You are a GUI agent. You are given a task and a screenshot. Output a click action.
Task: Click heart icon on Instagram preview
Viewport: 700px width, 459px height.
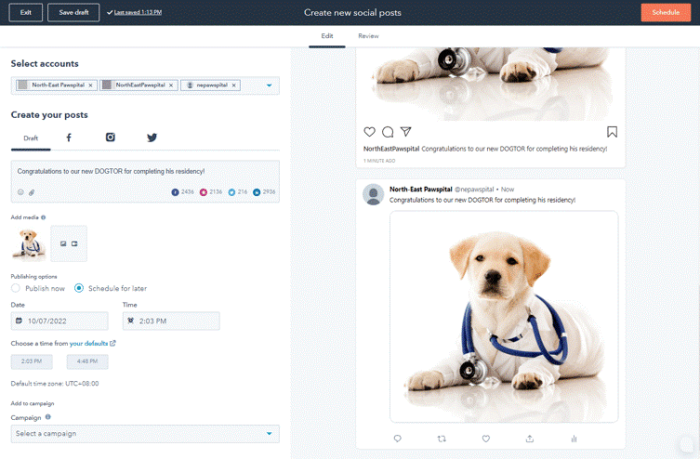point(369,132)
